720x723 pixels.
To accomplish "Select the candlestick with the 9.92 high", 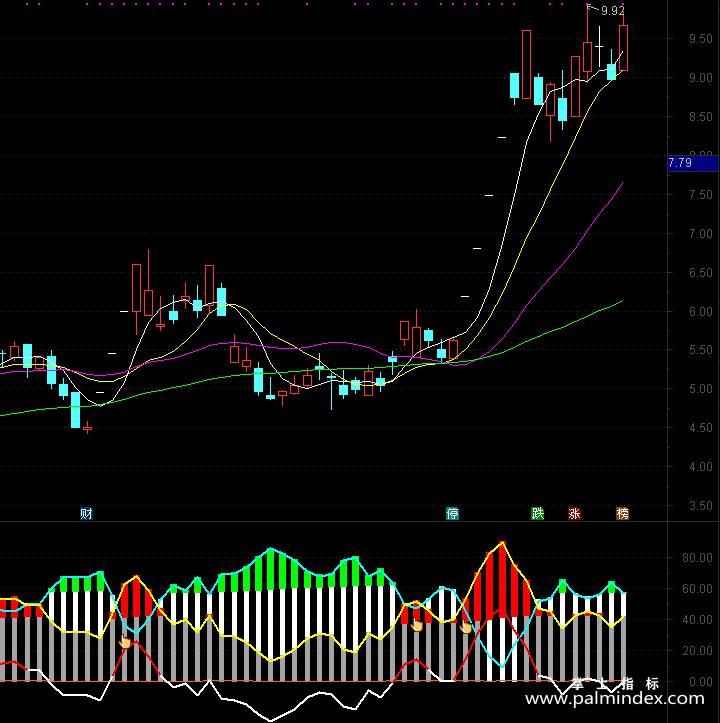I will (x=587, y=57).
